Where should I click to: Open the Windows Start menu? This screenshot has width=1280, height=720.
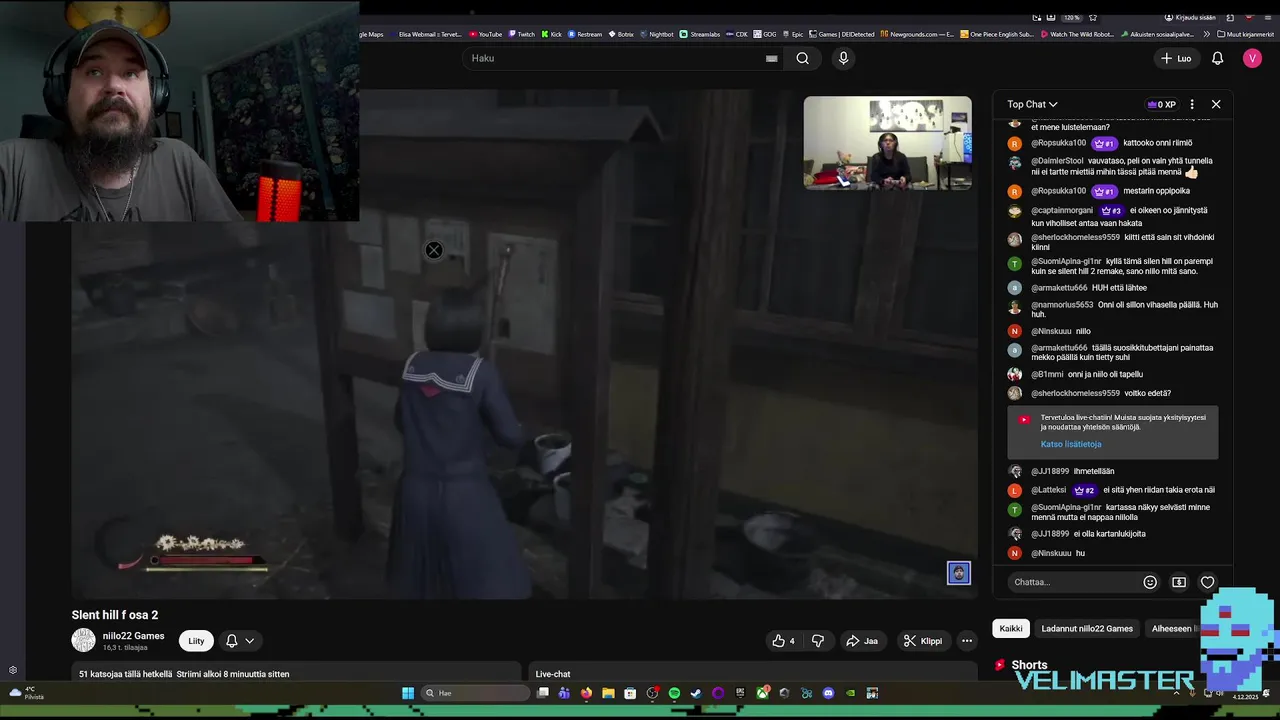pyautogui.click(x=408, y=693)
